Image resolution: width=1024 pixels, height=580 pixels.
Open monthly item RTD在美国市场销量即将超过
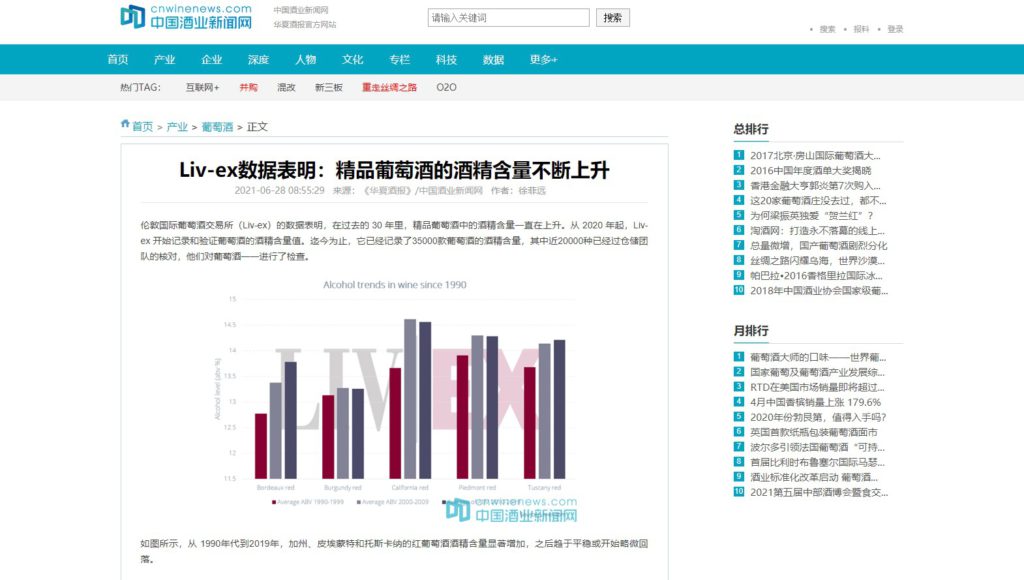coord(817,387)
